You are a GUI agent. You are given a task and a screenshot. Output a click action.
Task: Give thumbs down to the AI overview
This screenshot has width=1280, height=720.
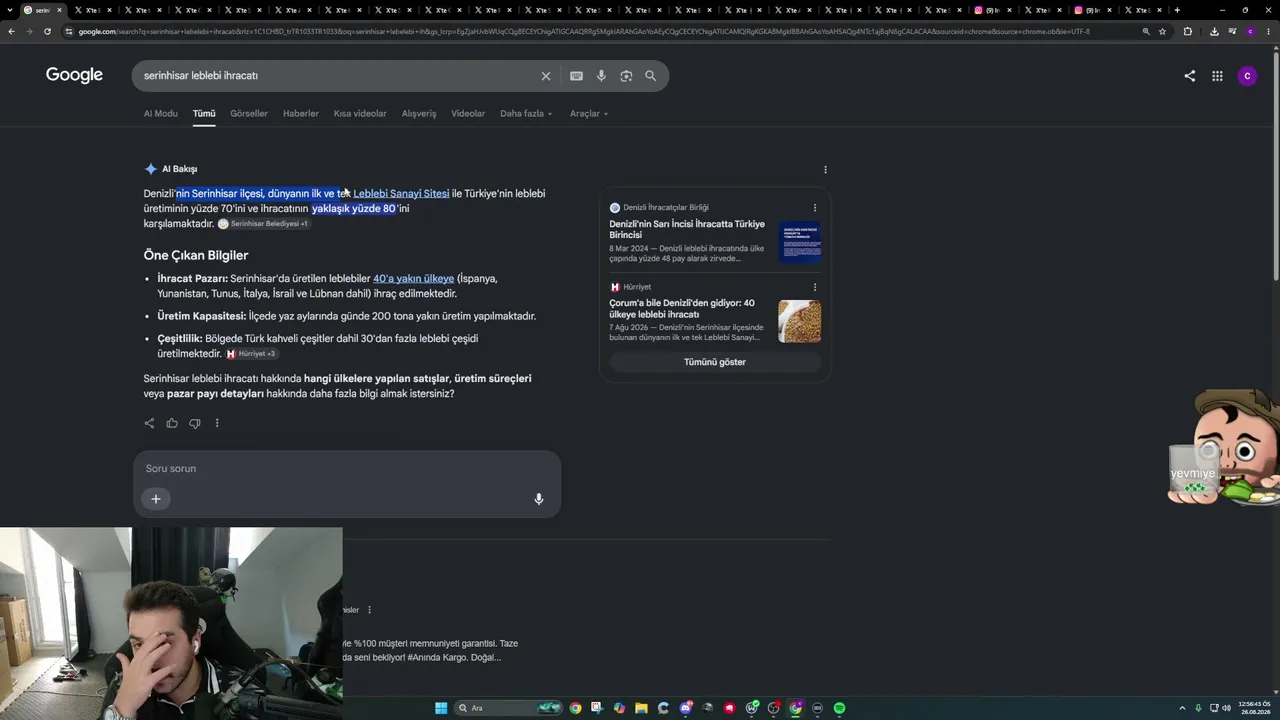point(194,423)
